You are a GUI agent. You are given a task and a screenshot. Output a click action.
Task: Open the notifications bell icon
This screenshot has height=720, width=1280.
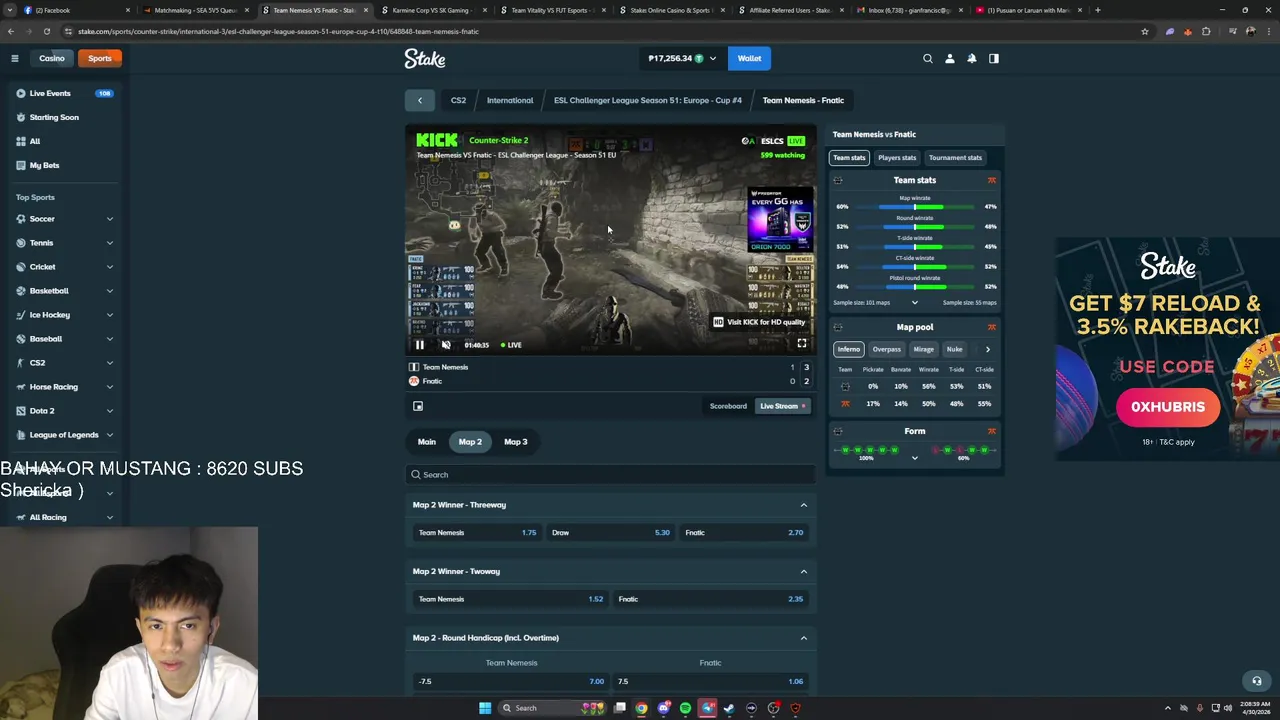(972, 58)
